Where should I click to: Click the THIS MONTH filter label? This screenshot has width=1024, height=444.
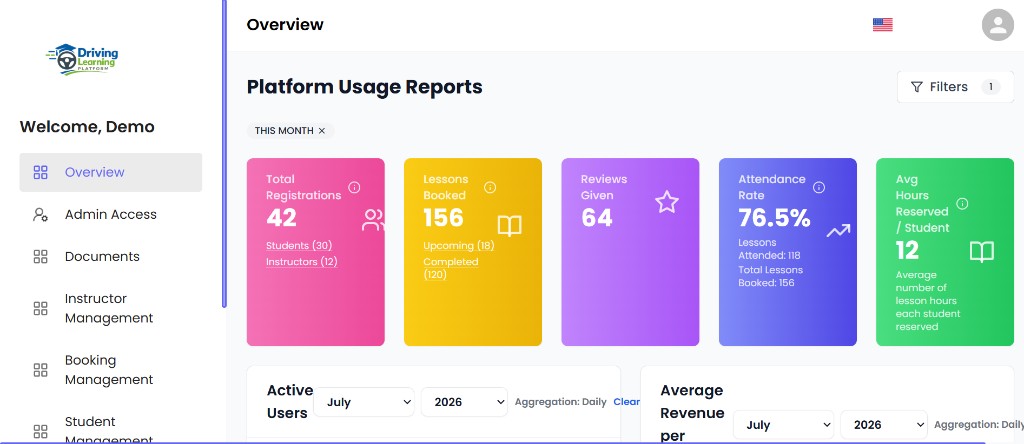pos(284,131)
